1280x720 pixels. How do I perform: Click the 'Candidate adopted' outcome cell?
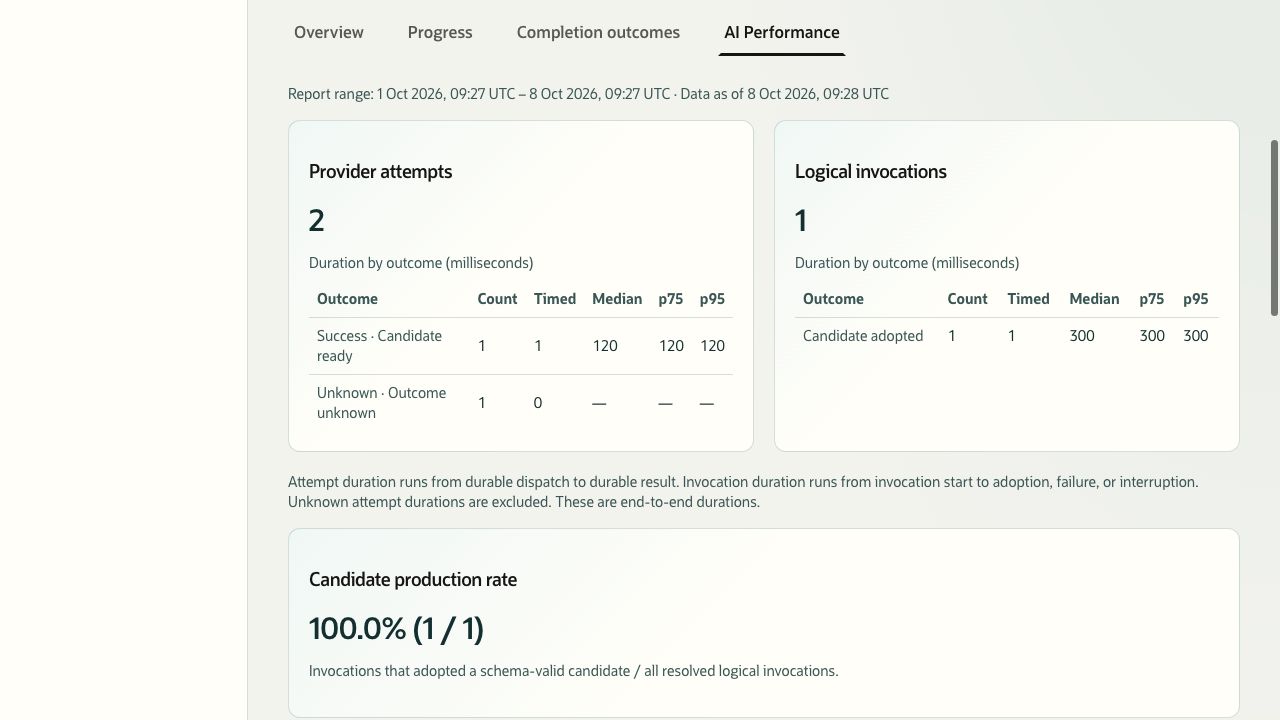tap(863, 336)
